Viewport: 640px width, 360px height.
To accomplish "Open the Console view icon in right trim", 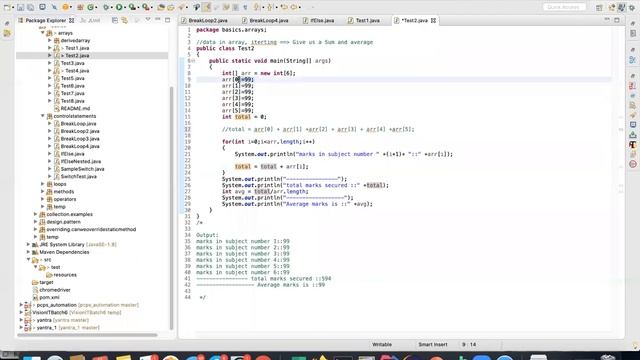I will tap(633, 124).
